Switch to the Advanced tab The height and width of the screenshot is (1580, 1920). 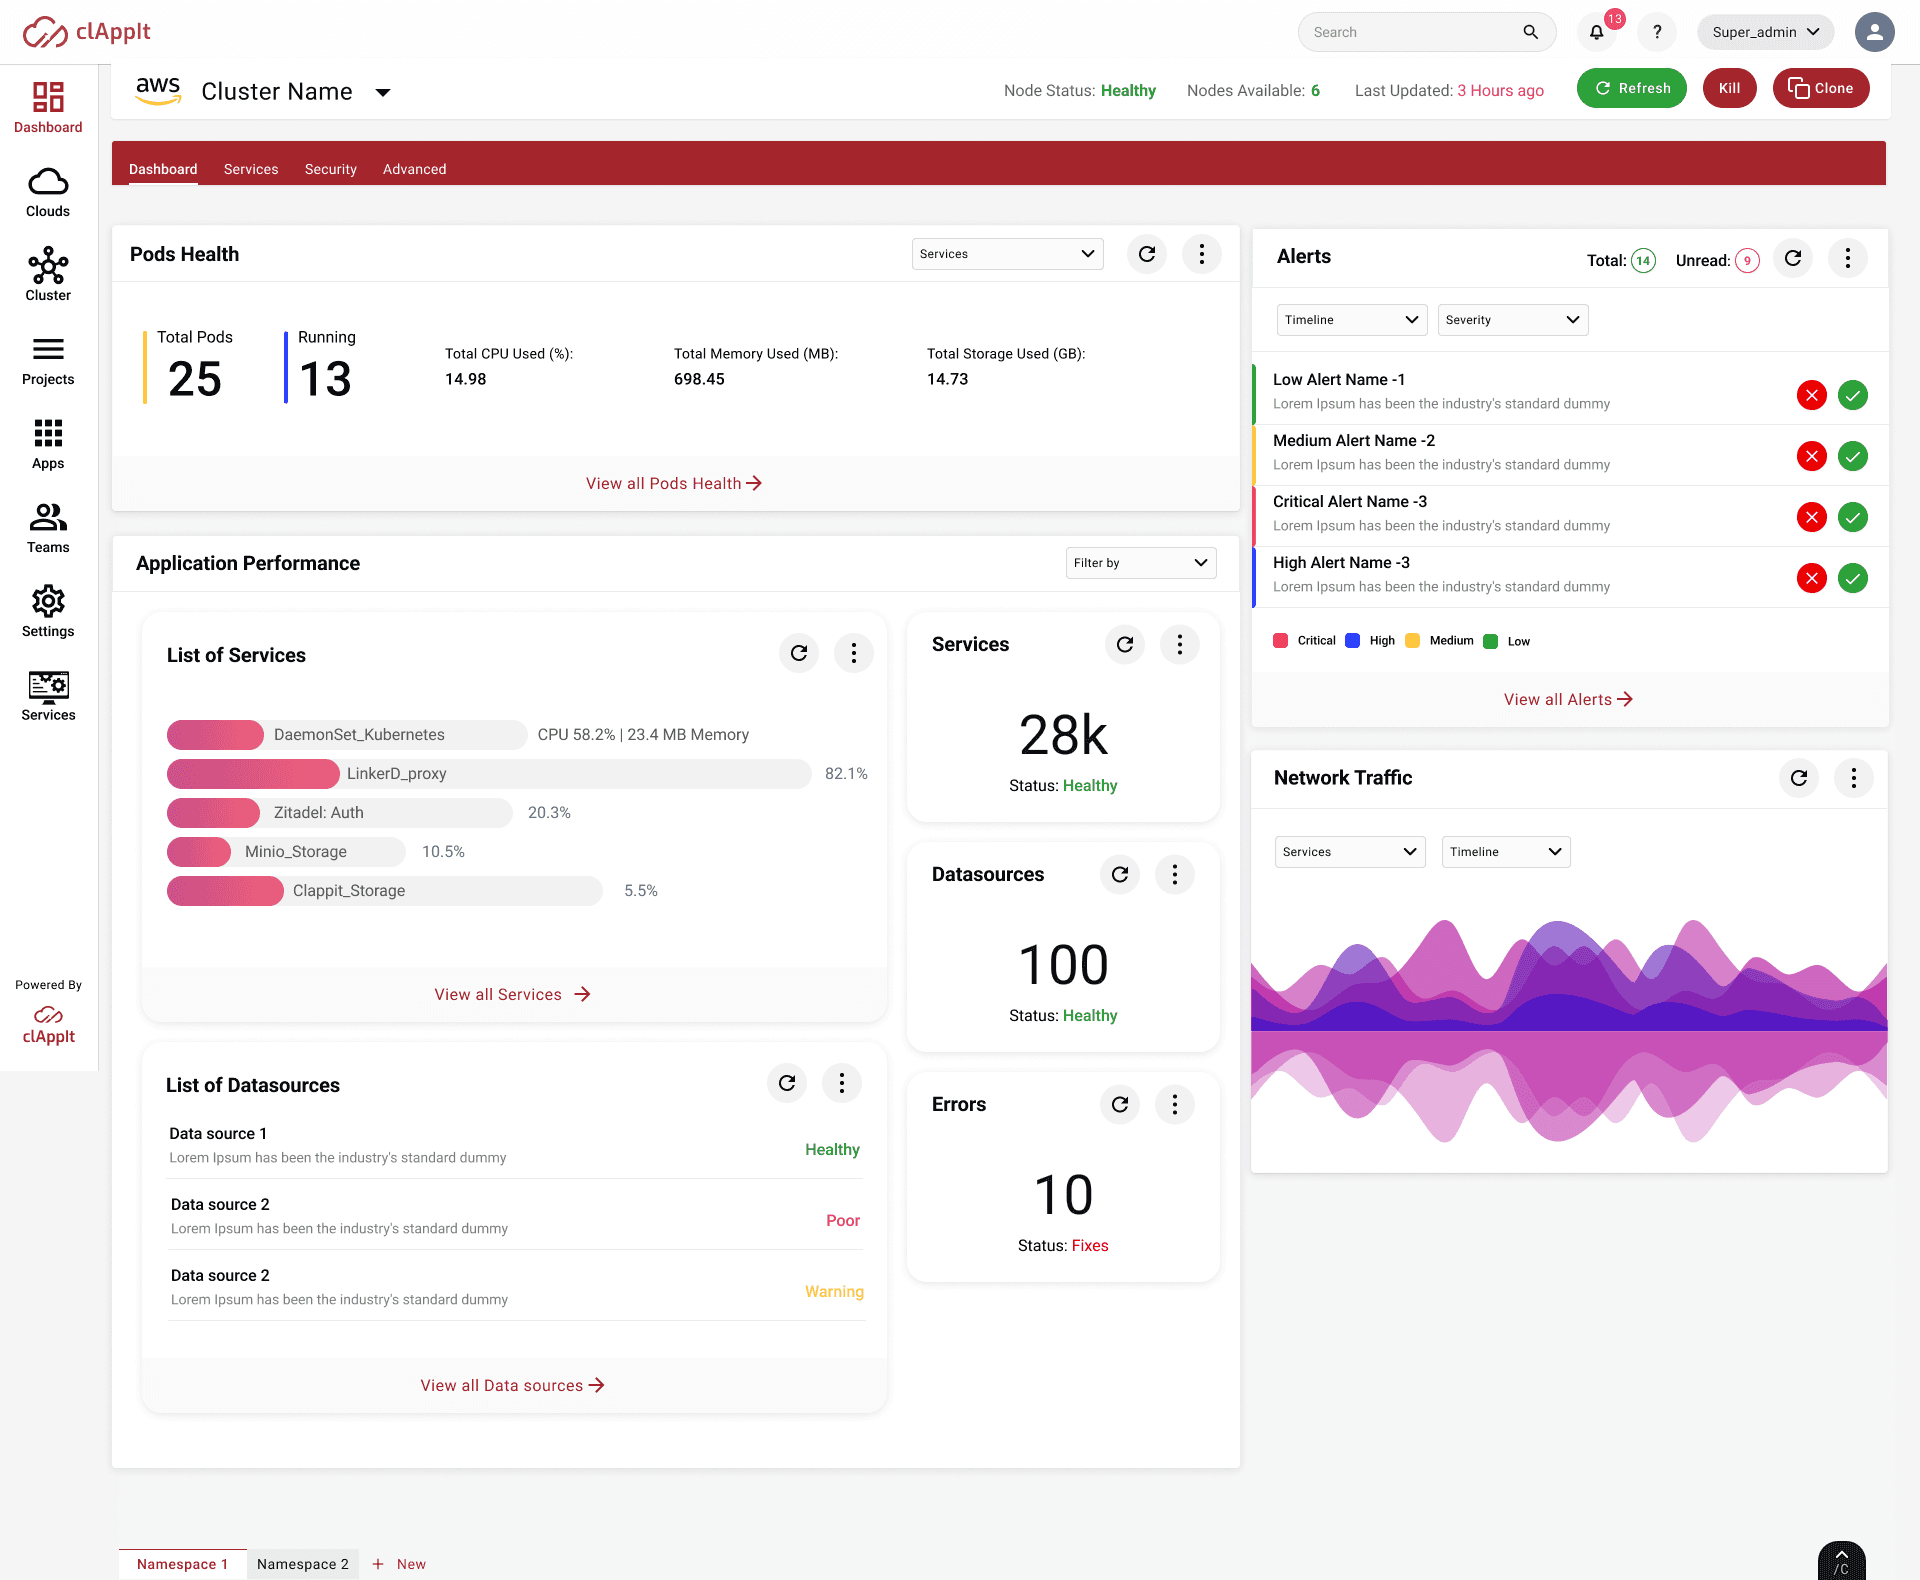coord(415,169)
